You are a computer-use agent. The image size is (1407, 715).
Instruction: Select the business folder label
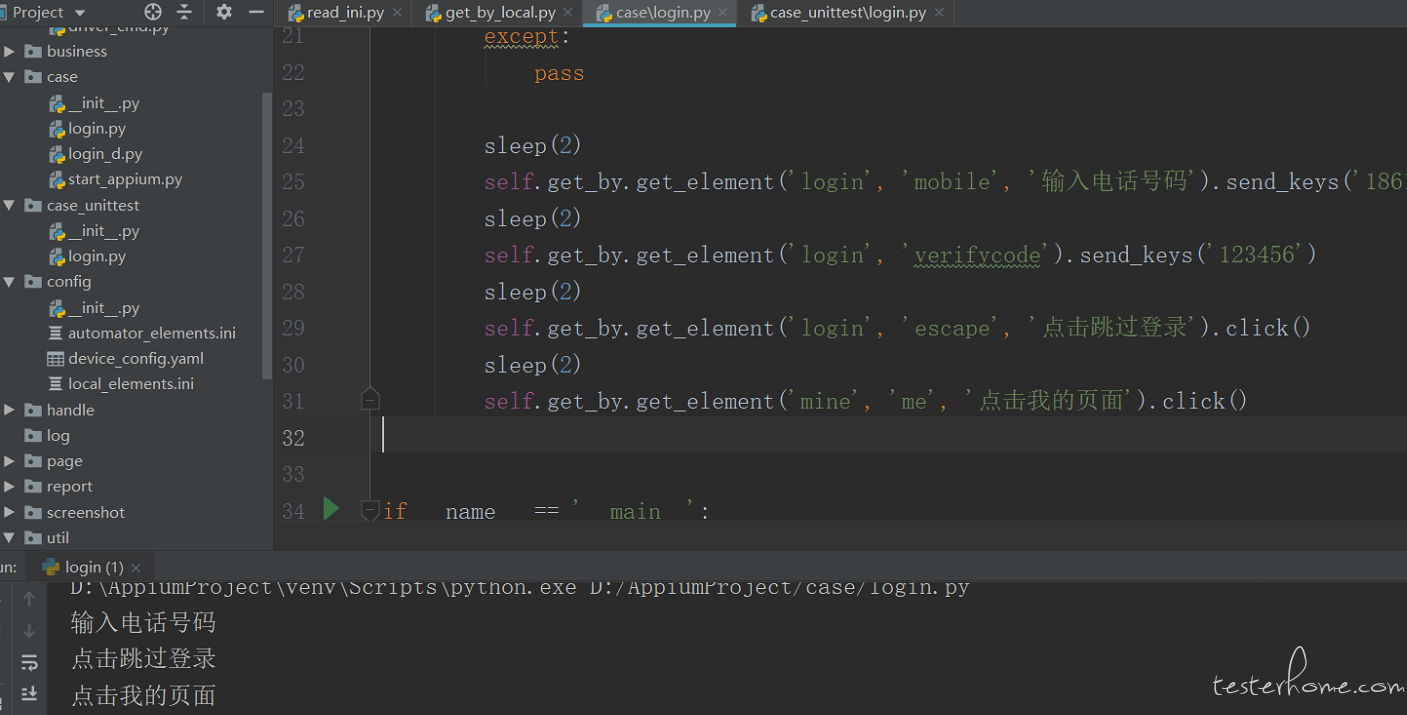pos(77,51)
